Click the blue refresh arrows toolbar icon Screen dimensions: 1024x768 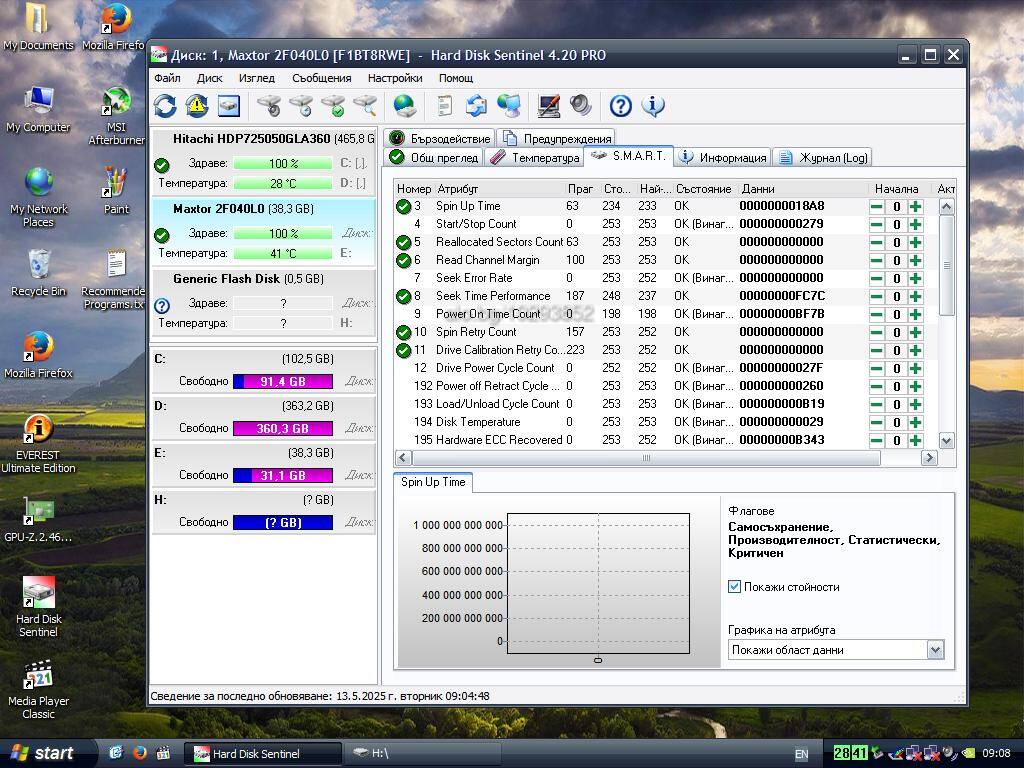165,106
